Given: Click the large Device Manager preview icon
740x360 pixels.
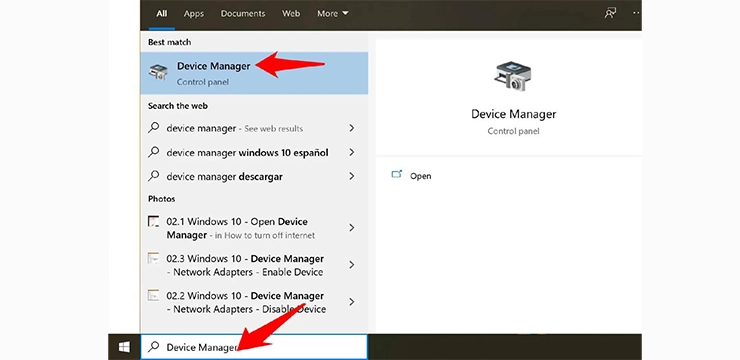Looking at the screenshot, I should 513,75.
